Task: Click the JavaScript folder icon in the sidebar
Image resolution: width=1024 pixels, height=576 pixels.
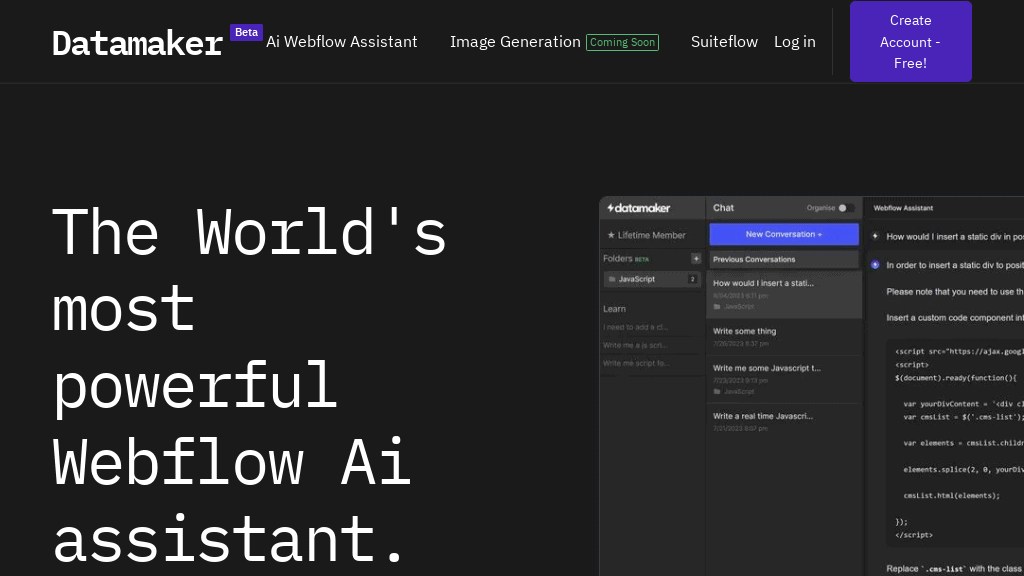Action: (612, 279)
